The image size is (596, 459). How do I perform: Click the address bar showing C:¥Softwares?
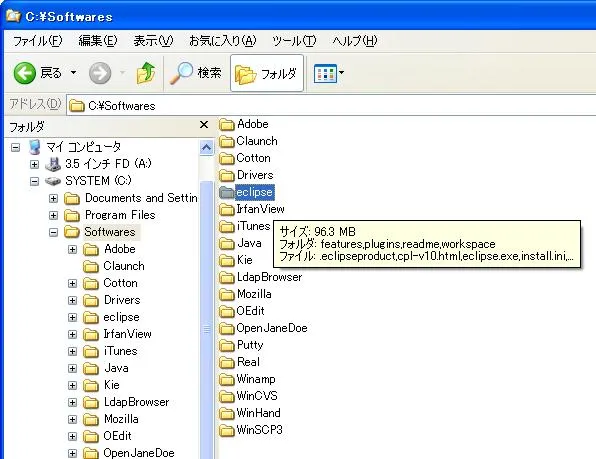tap(331, 105)
